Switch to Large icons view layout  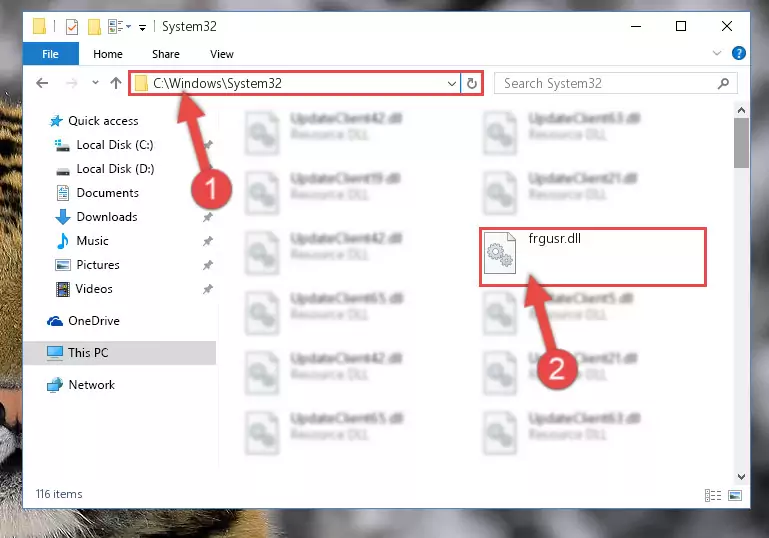point(735,495)
